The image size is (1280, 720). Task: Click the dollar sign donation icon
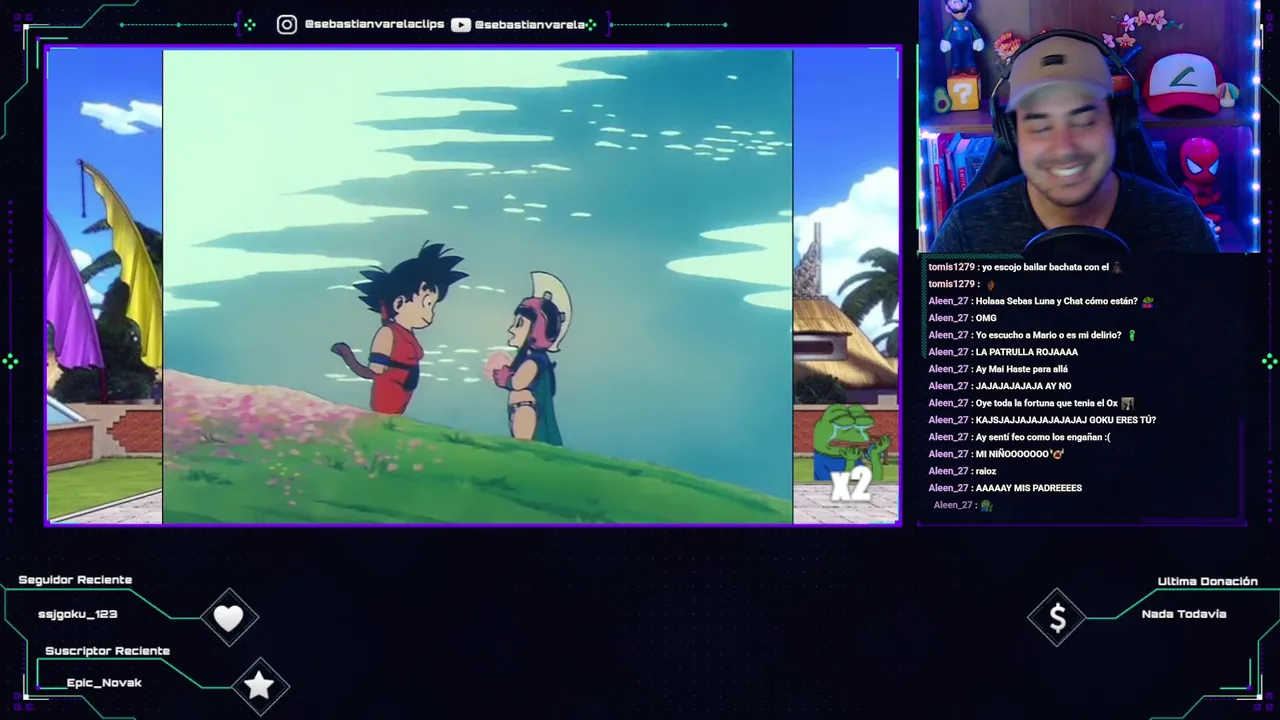pyautogui.click(x=1057, y=619)
